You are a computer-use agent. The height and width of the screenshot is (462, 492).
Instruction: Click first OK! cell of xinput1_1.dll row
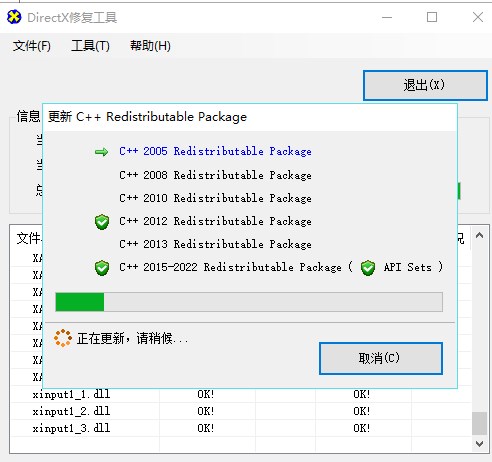tap(206, 395)
